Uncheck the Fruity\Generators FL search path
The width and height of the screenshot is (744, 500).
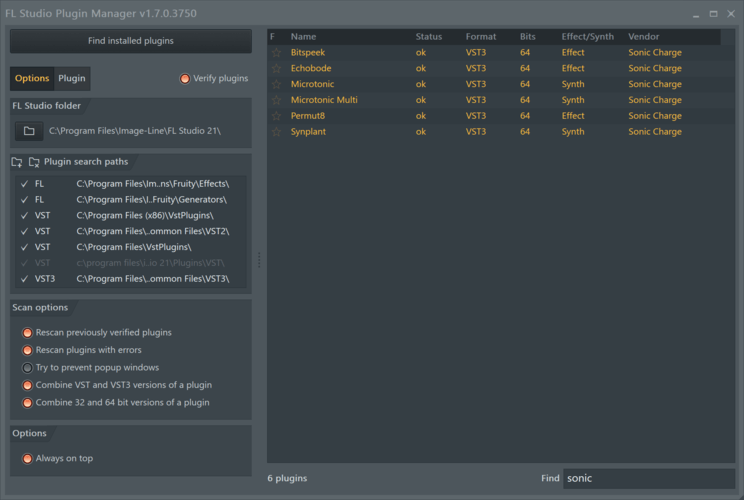(x=24, y=200)
